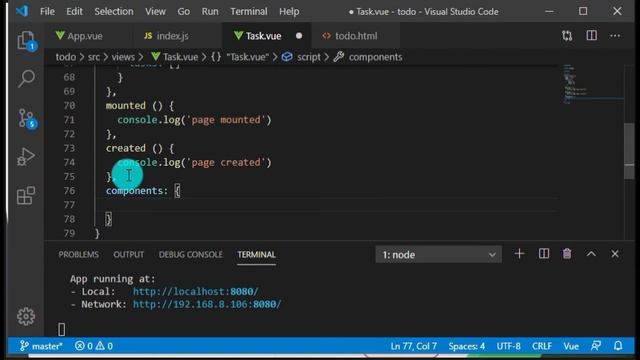
Task: Show the OUTPUT panel tab
Action: [129, 255]
